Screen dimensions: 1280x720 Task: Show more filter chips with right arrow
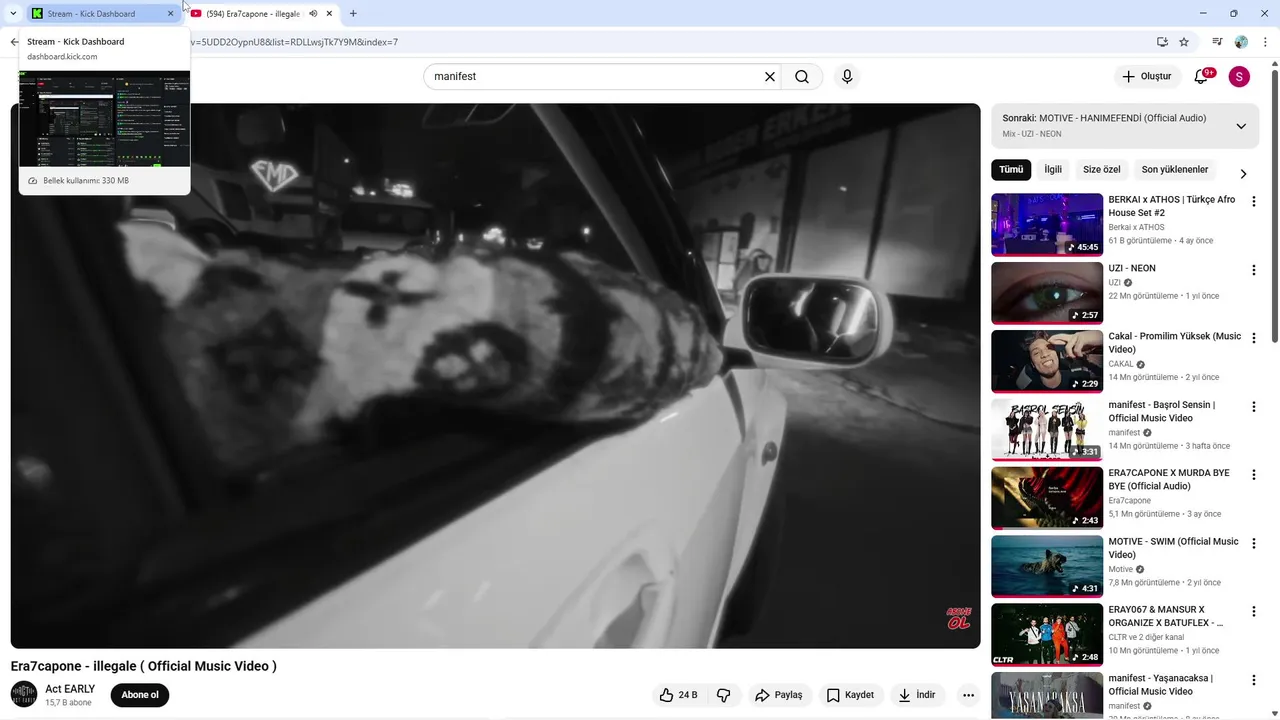[1243, 174]
